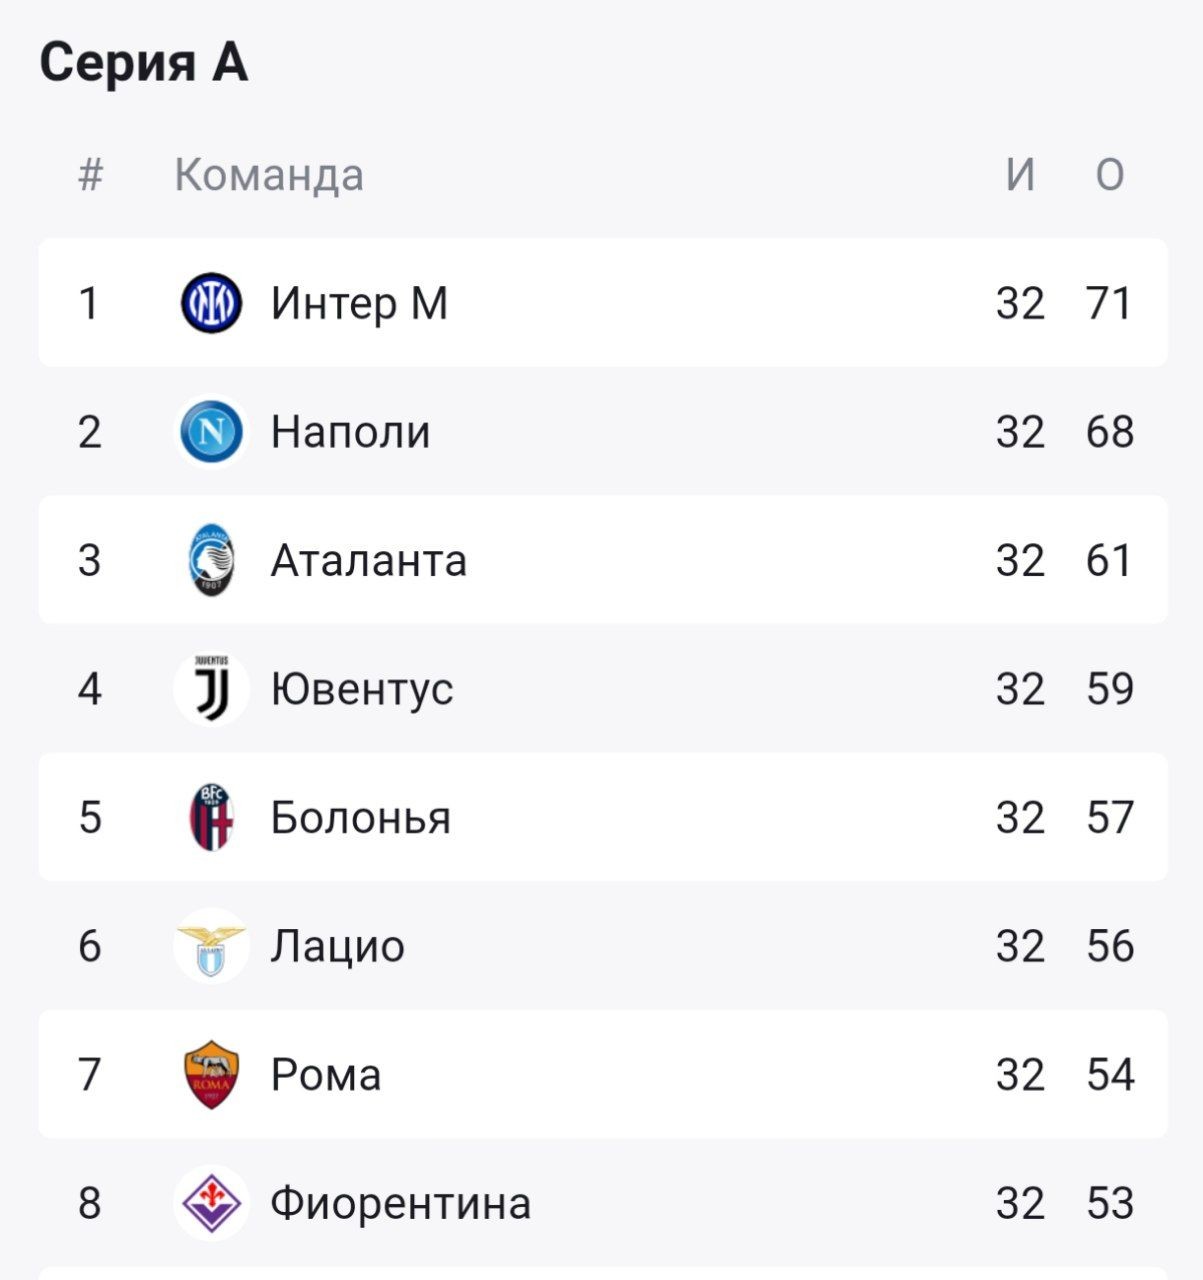1203x1280 pixels.
Task: Select the Lazio eagle logo
Action: pos(211,946)
